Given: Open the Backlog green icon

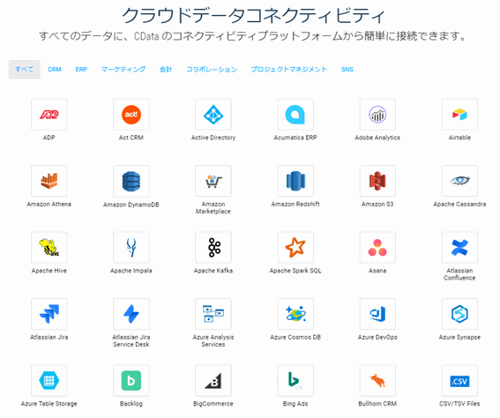Looking at the screenshot, I should [131, 381].
